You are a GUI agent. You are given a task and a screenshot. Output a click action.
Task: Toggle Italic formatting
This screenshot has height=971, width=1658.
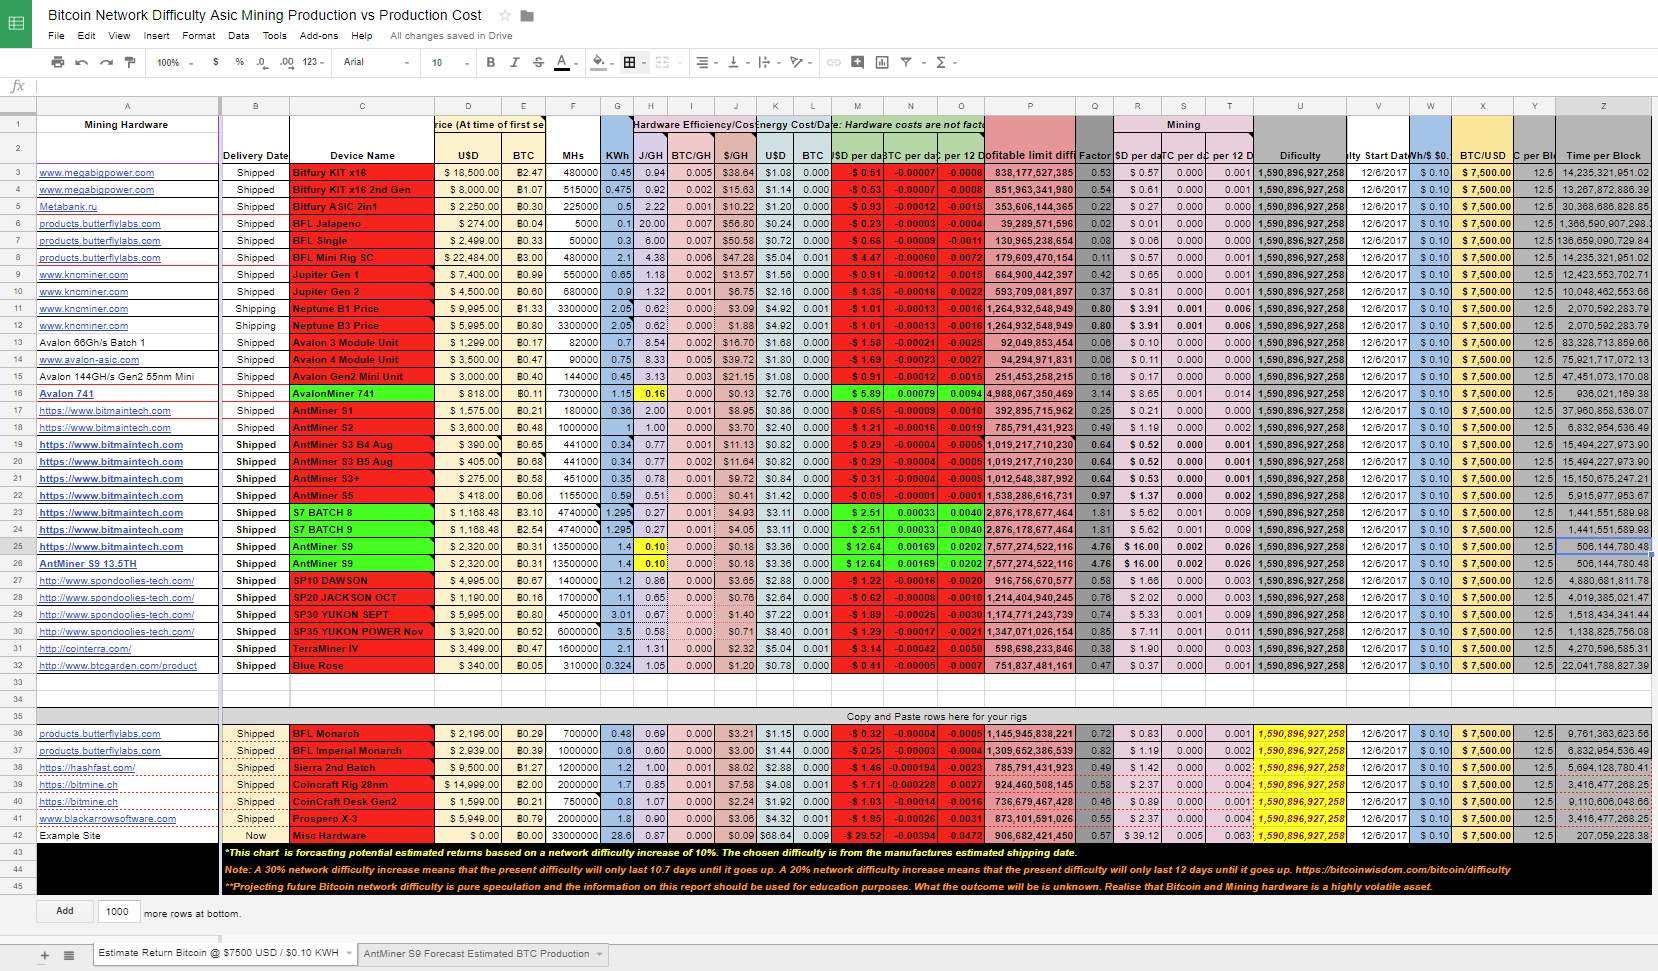pyautogui.click(x=514, y=62)
